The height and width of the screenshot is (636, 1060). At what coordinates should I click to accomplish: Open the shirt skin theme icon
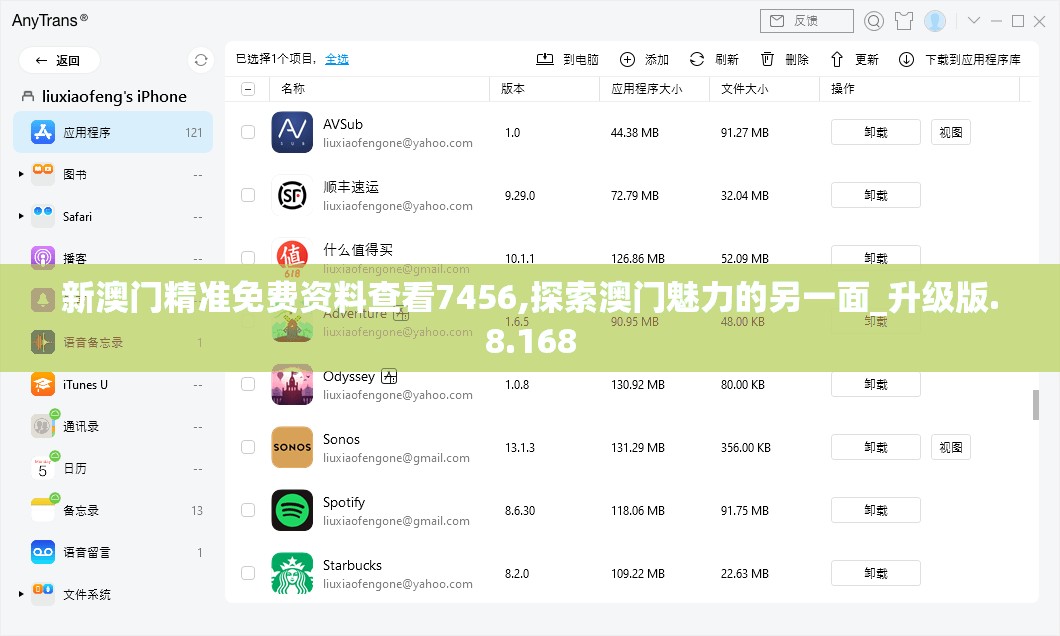click(x=904, y=21)
